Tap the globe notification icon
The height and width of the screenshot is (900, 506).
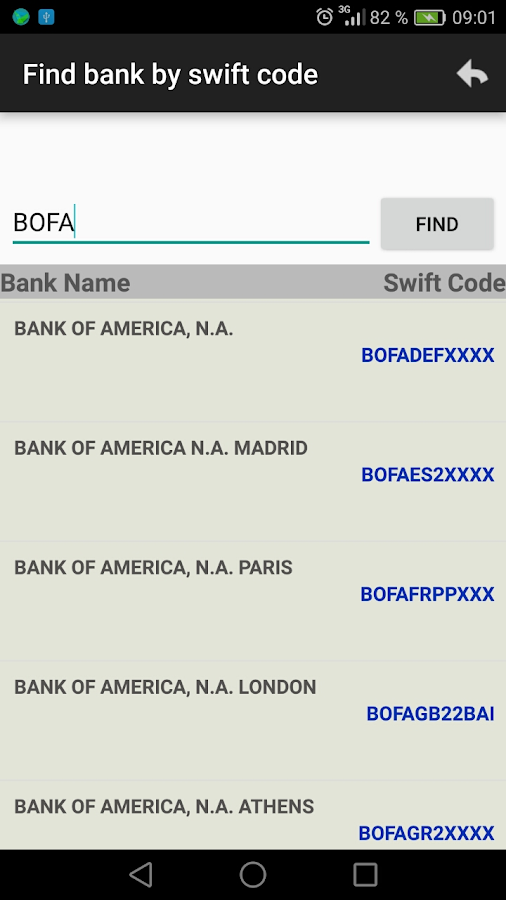(x=21, y=17)
